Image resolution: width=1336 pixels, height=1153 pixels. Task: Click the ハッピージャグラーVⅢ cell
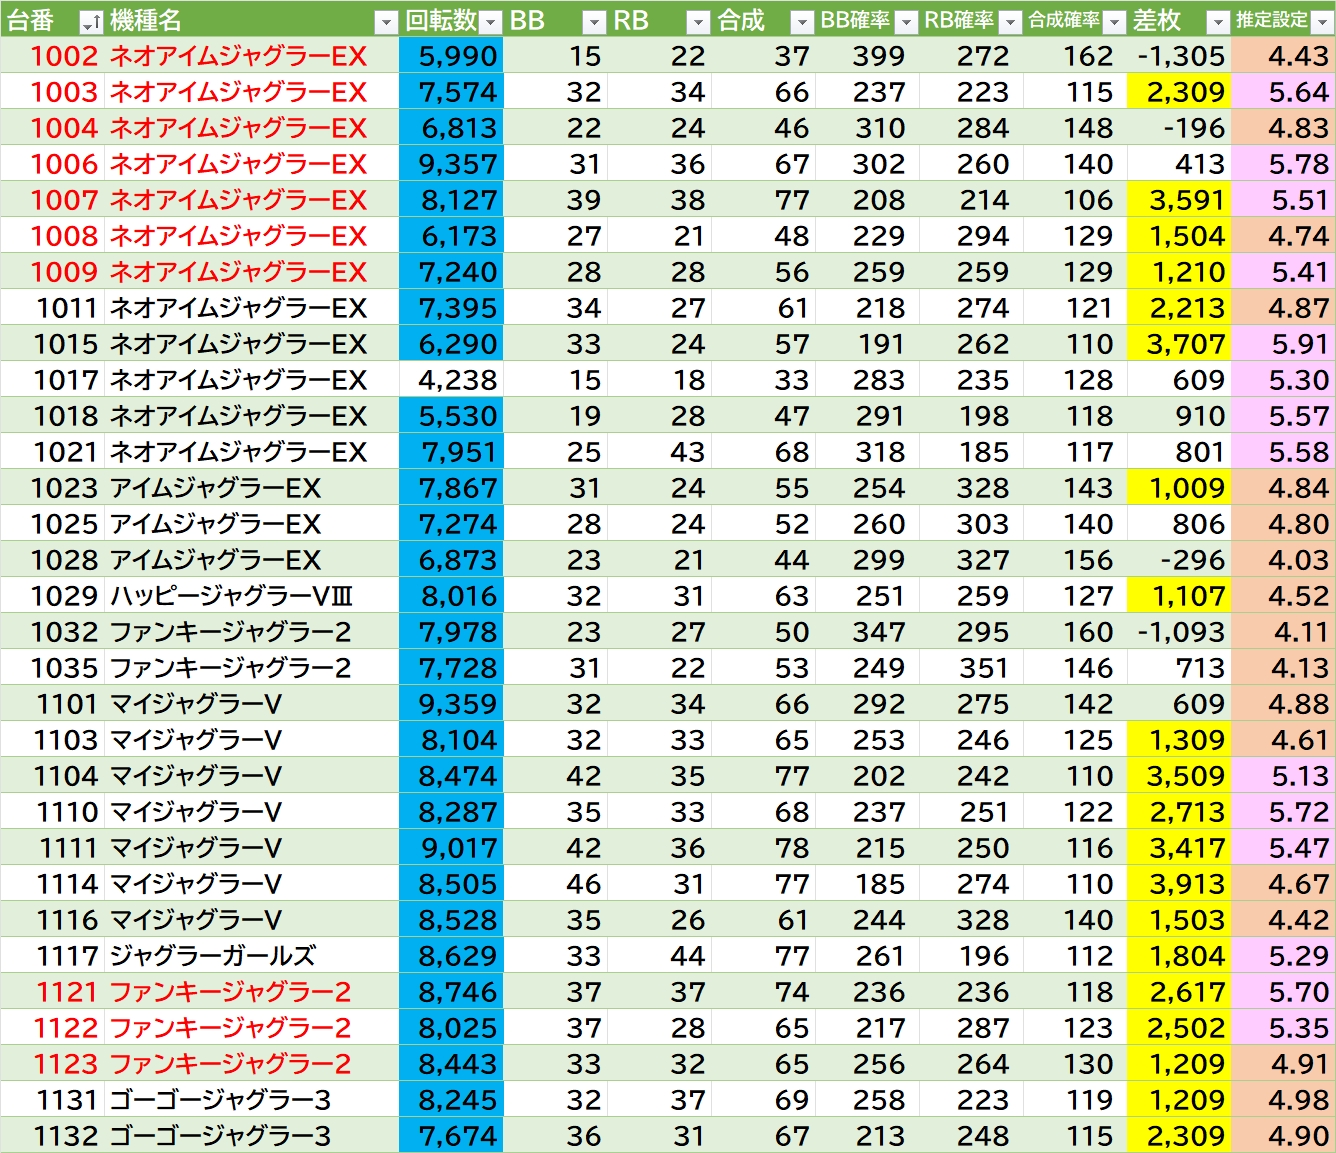point(231,596)
